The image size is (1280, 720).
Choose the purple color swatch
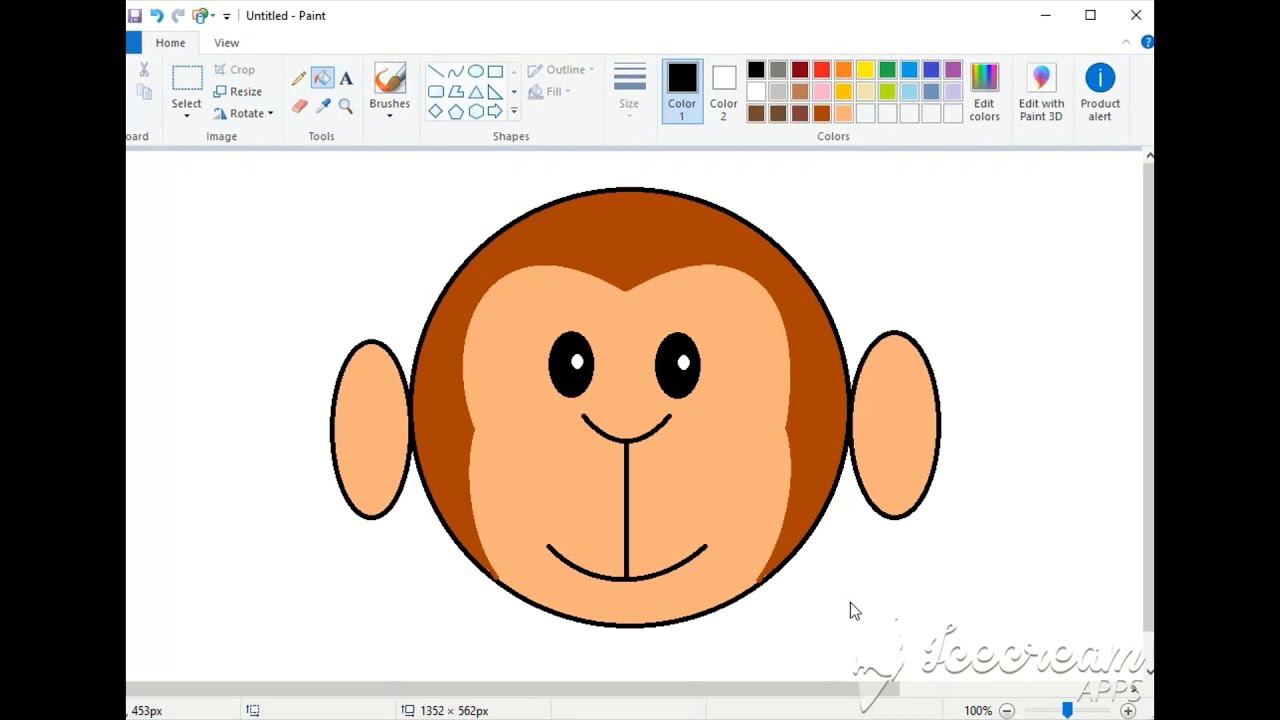pos(953,70)
